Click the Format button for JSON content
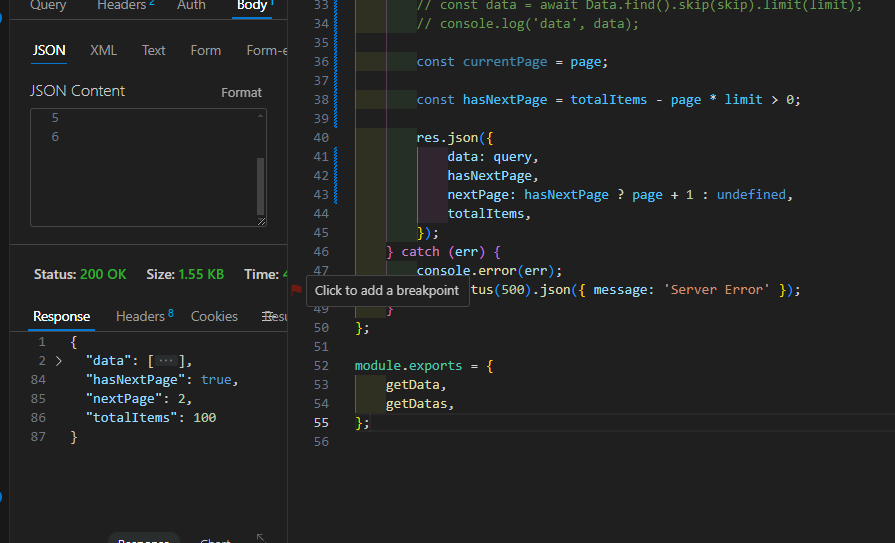This screenshot has width=895, height=543. [x=241, y=92]
